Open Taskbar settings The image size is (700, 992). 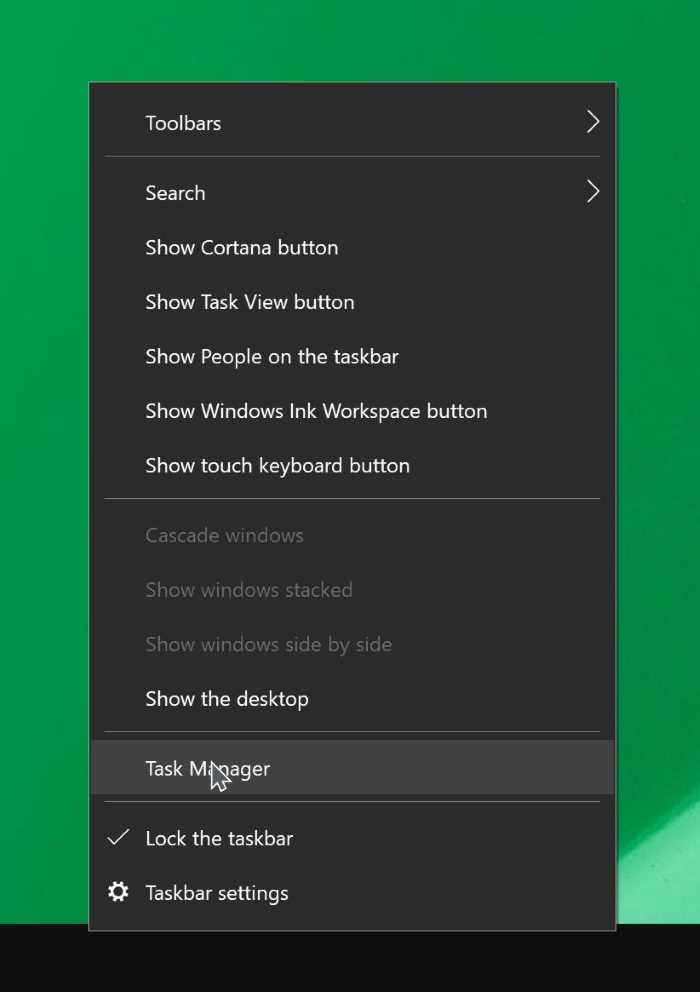(x=352, y=893)
